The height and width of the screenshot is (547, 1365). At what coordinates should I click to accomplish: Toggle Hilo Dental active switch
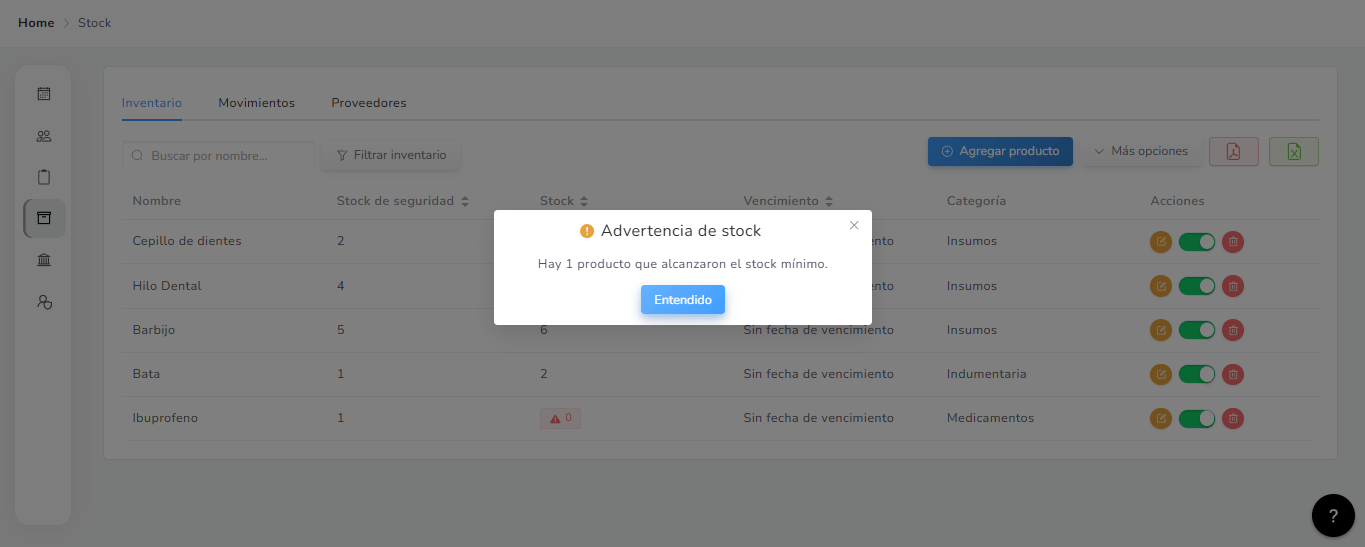pos(1197,286)
